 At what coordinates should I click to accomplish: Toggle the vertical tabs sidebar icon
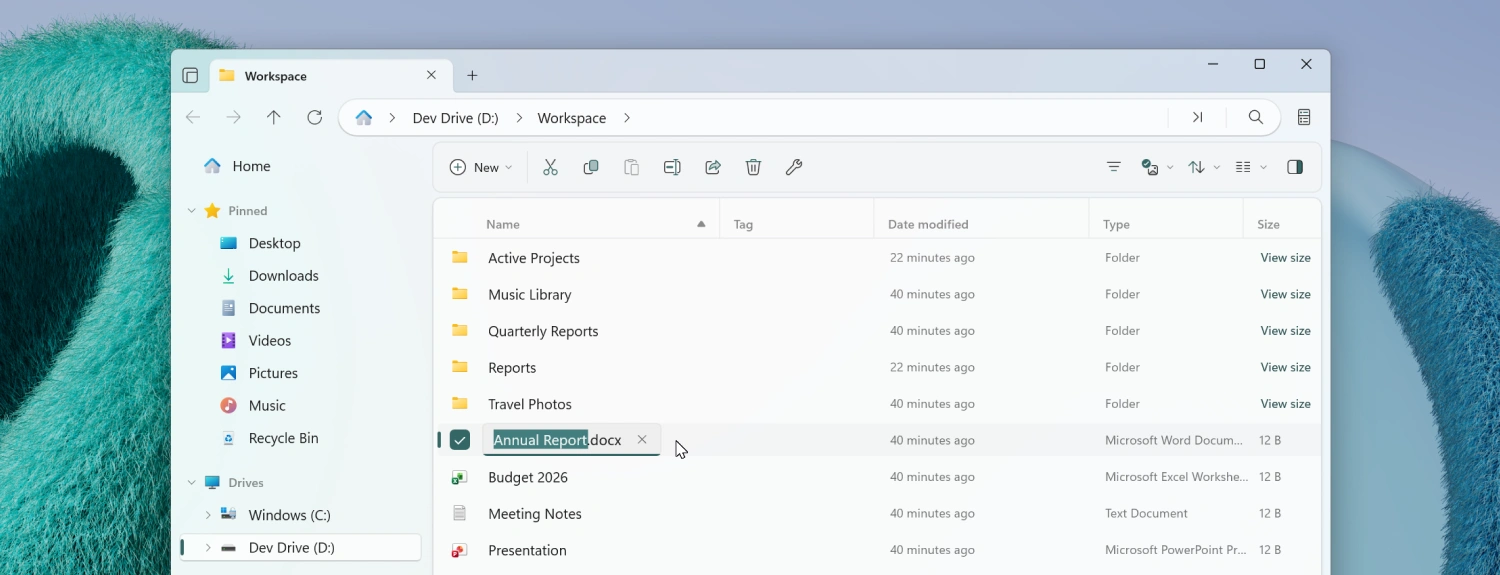point(190,76)
